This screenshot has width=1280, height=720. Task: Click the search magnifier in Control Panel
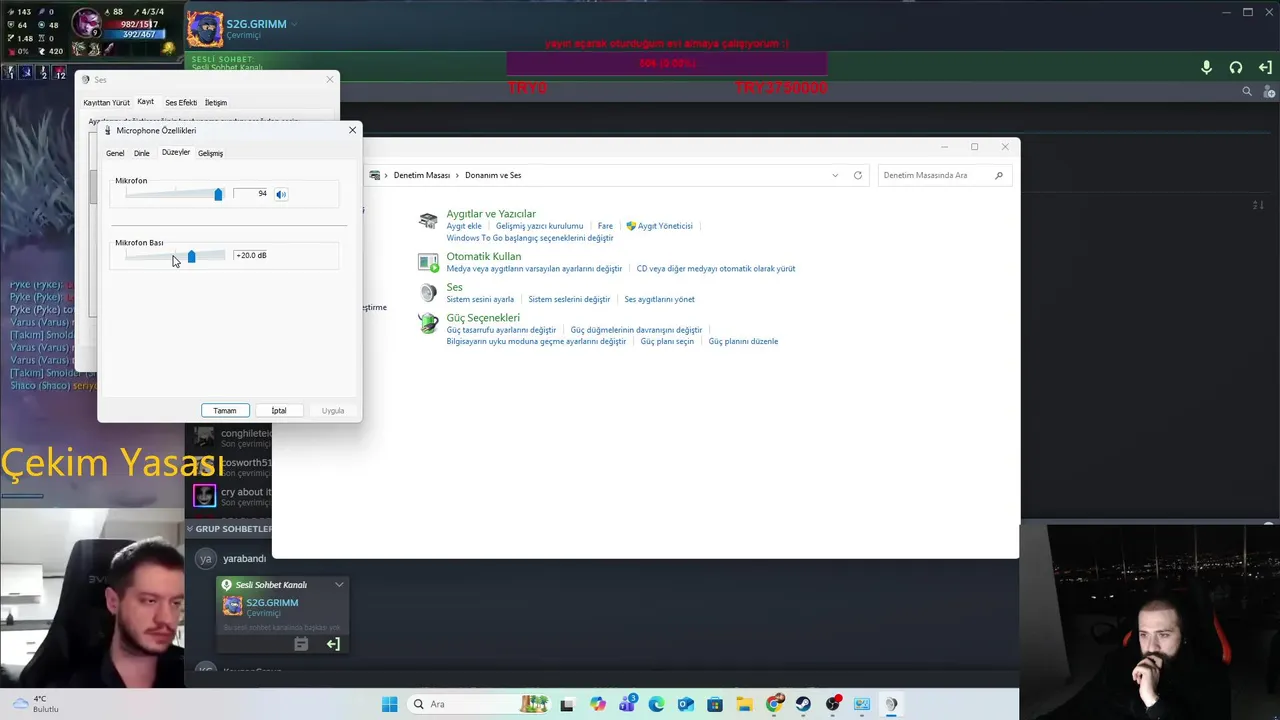998,175
